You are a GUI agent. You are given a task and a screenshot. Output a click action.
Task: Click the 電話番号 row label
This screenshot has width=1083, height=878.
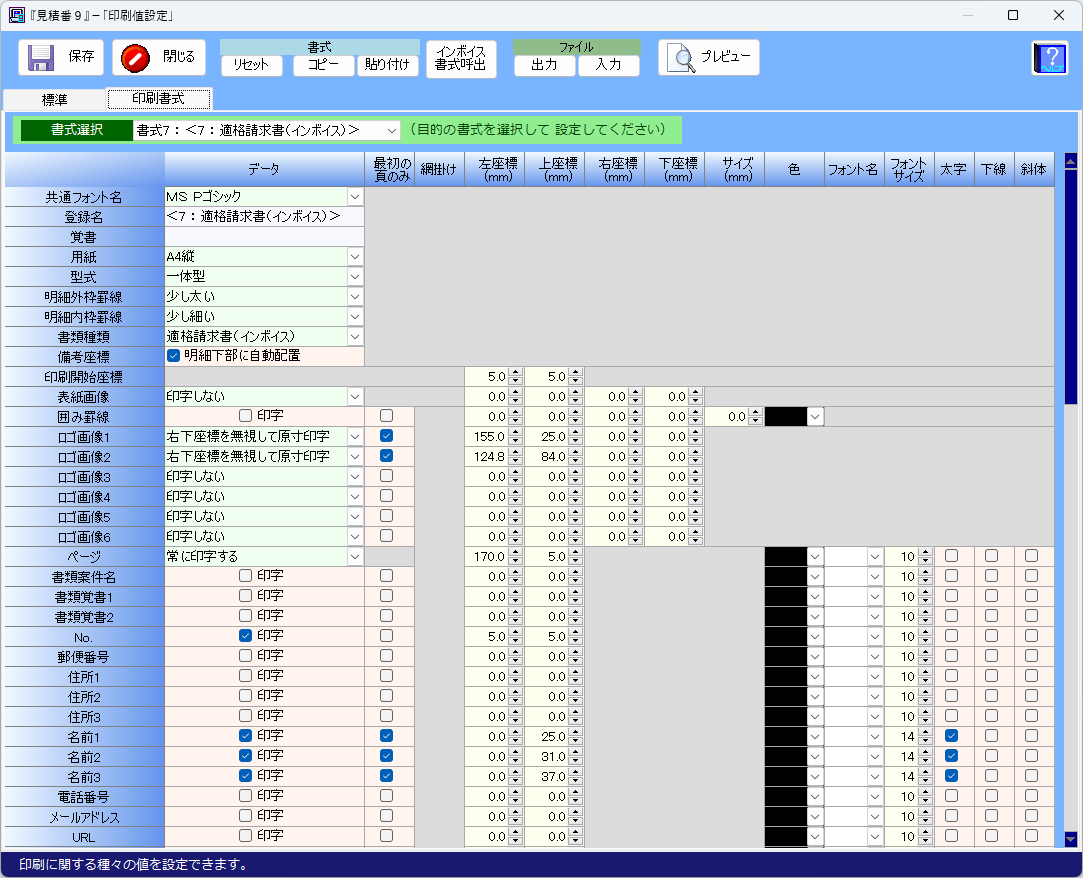point(84,797)
